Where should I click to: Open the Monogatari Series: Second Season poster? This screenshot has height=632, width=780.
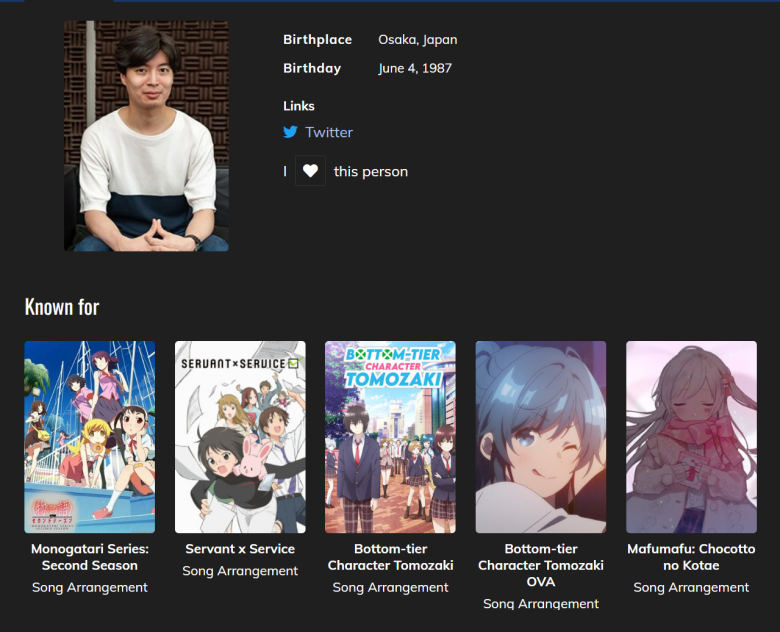click(x=90, y=437)
